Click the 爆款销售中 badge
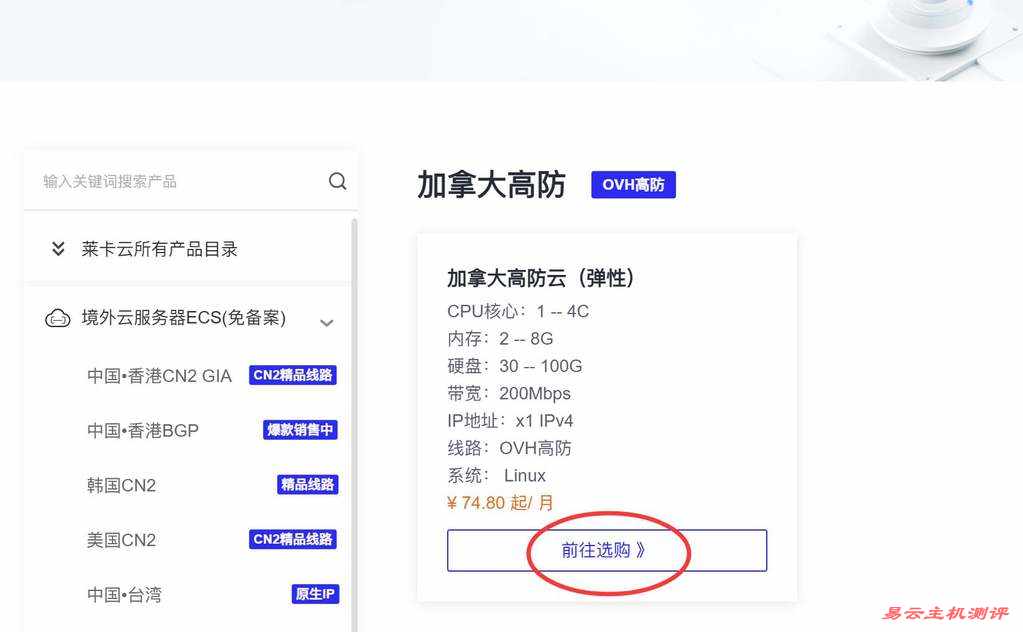 (x=300, y=430)
